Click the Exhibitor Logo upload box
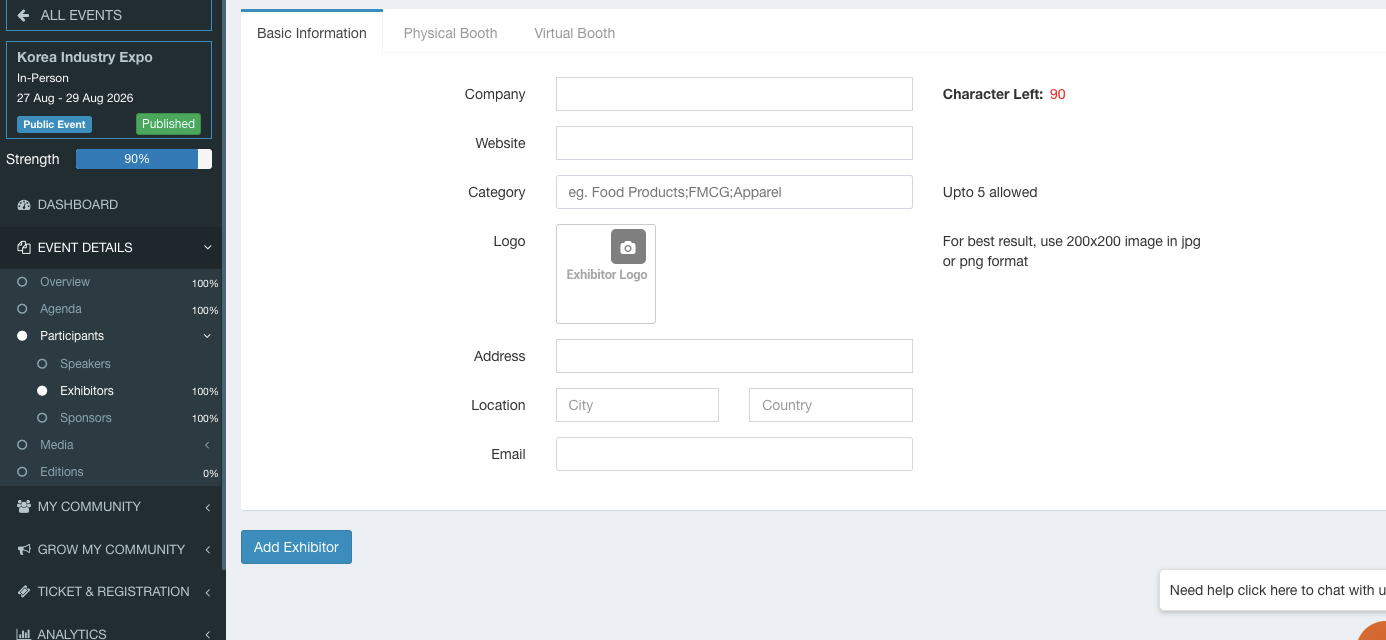Image resolution: width=1386 pixels, height=640 pixels. tap(606, 274)
